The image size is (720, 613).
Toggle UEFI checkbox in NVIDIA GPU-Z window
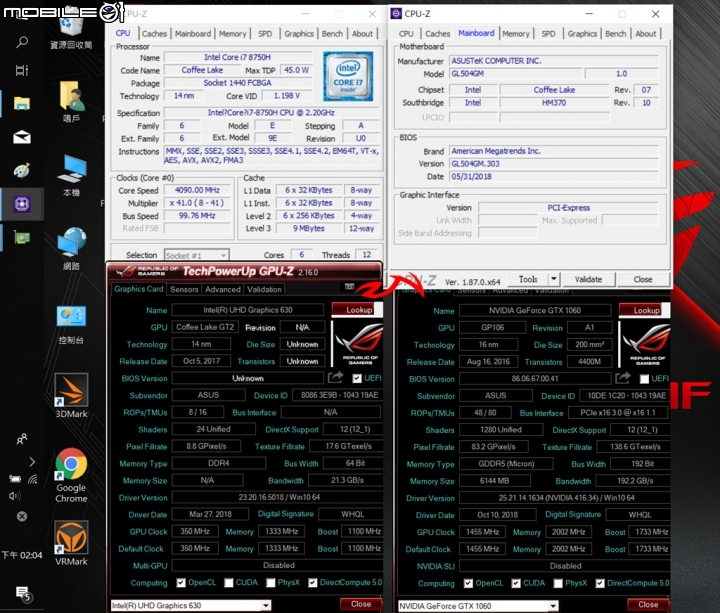point(644,379)
